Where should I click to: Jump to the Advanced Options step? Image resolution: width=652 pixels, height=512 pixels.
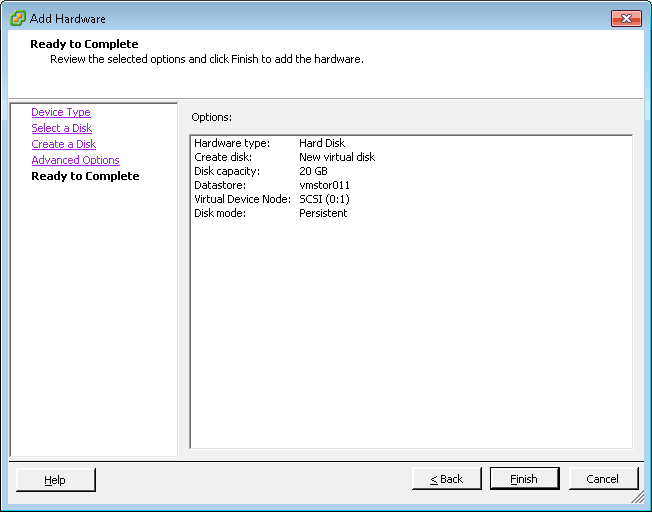point(75,160)
